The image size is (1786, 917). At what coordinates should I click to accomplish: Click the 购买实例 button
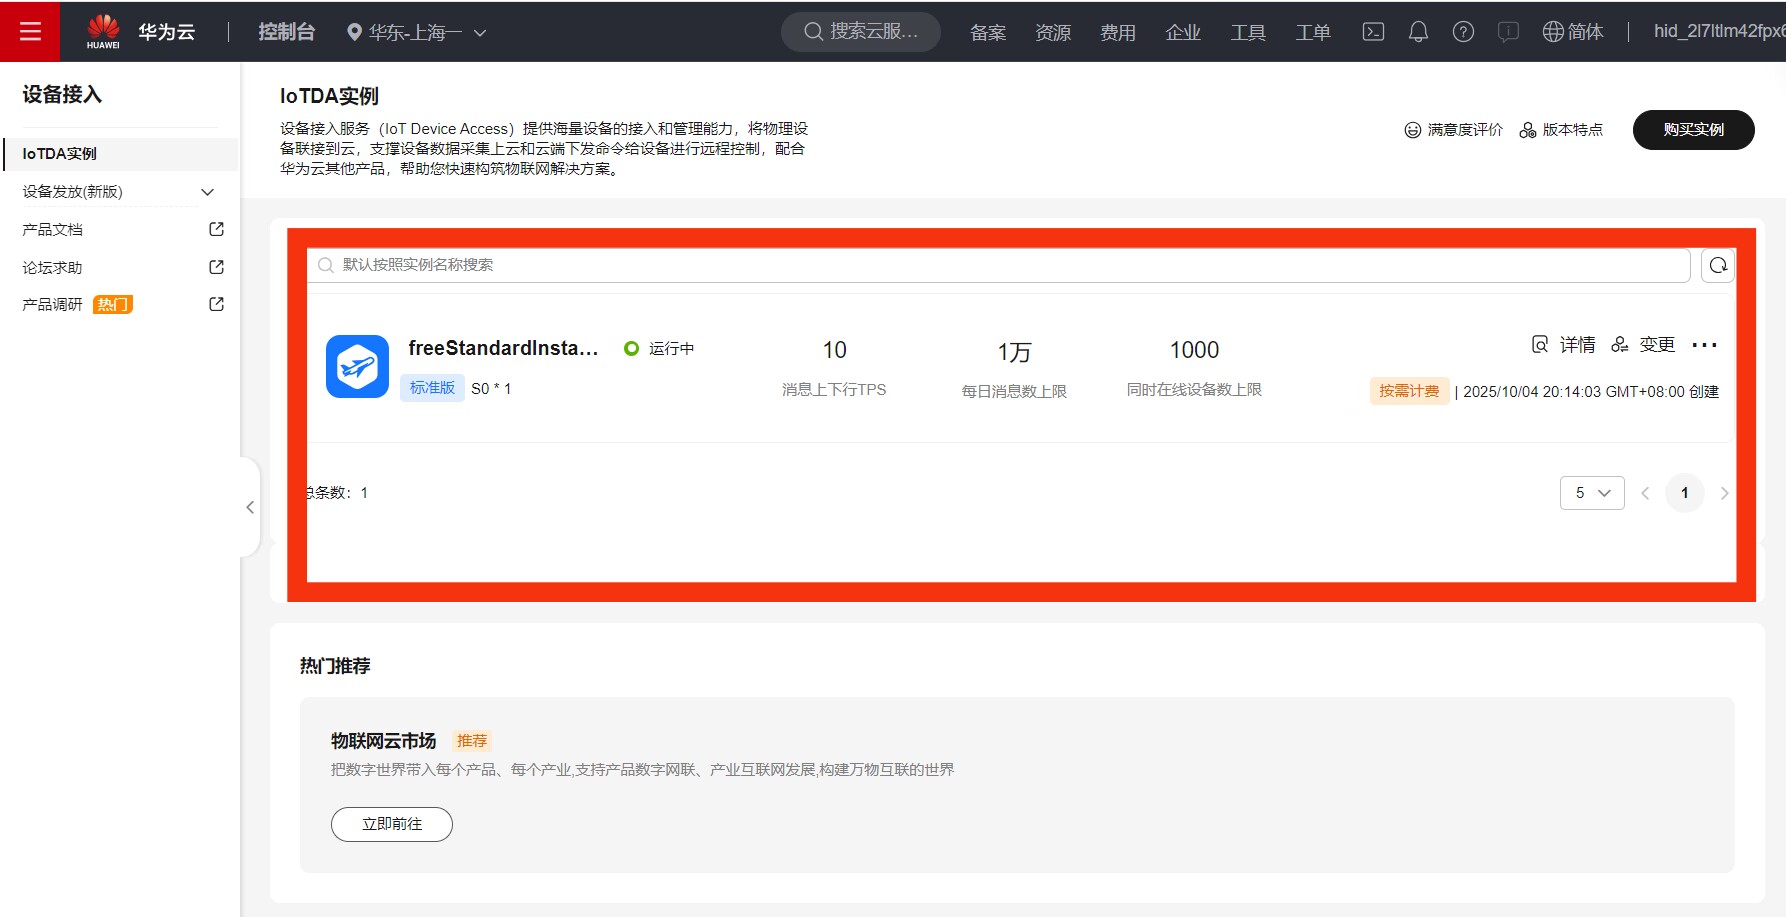coord(1693,130)
